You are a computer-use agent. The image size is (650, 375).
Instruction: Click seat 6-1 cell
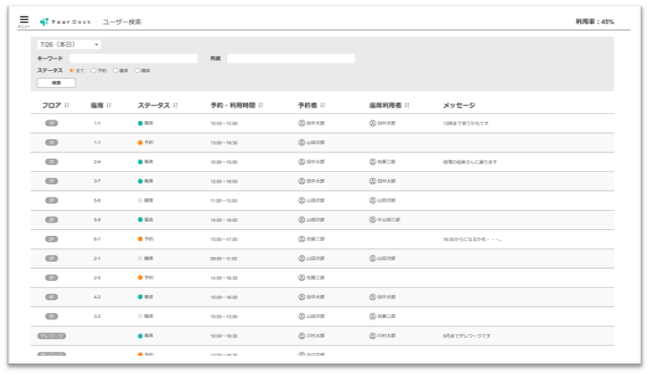tap(97, 240)
